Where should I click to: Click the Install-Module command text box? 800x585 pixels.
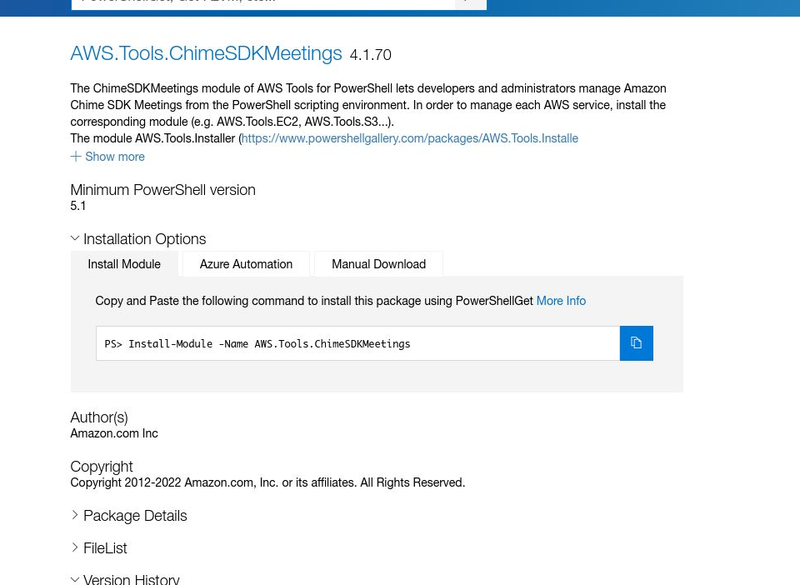[x=358, y=343]
